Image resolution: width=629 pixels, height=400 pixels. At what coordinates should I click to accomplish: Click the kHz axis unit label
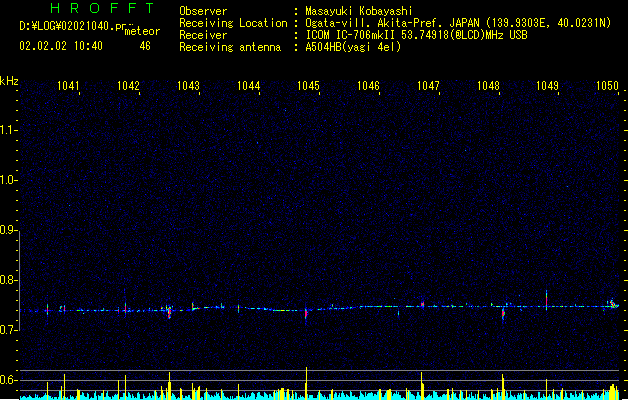point(9,81)
